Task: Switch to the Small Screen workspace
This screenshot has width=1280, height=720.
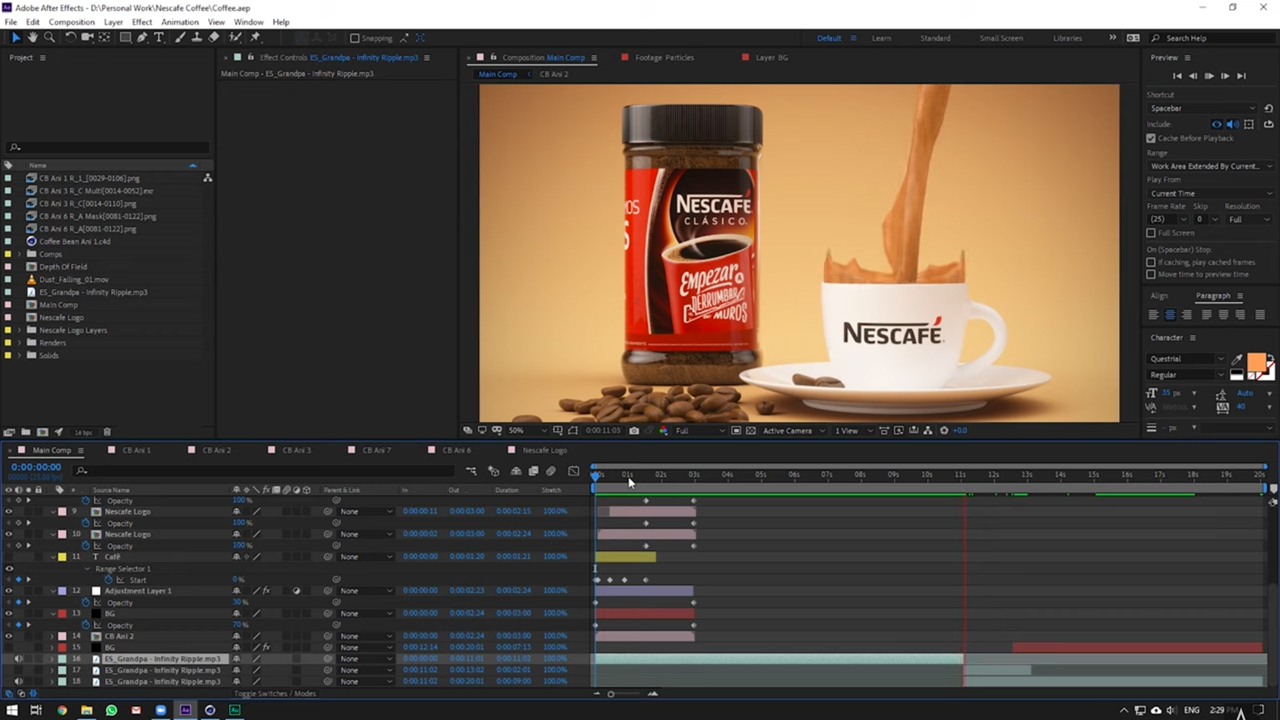Action: 1001,38
